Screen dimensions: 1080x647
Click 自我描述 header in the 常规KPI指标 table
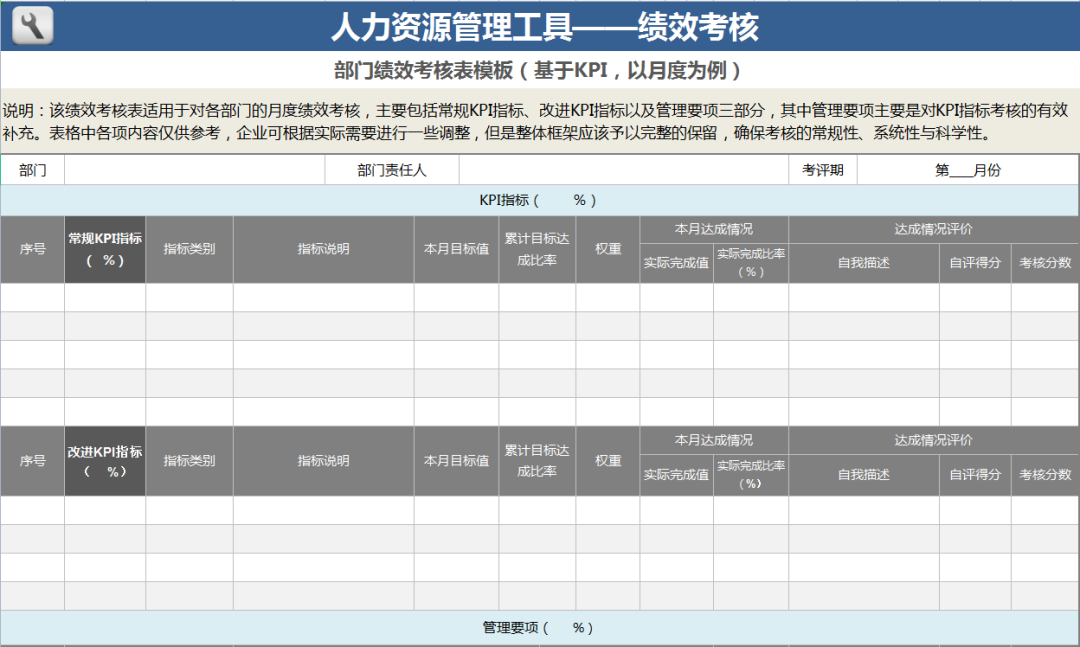coord(864,263)
